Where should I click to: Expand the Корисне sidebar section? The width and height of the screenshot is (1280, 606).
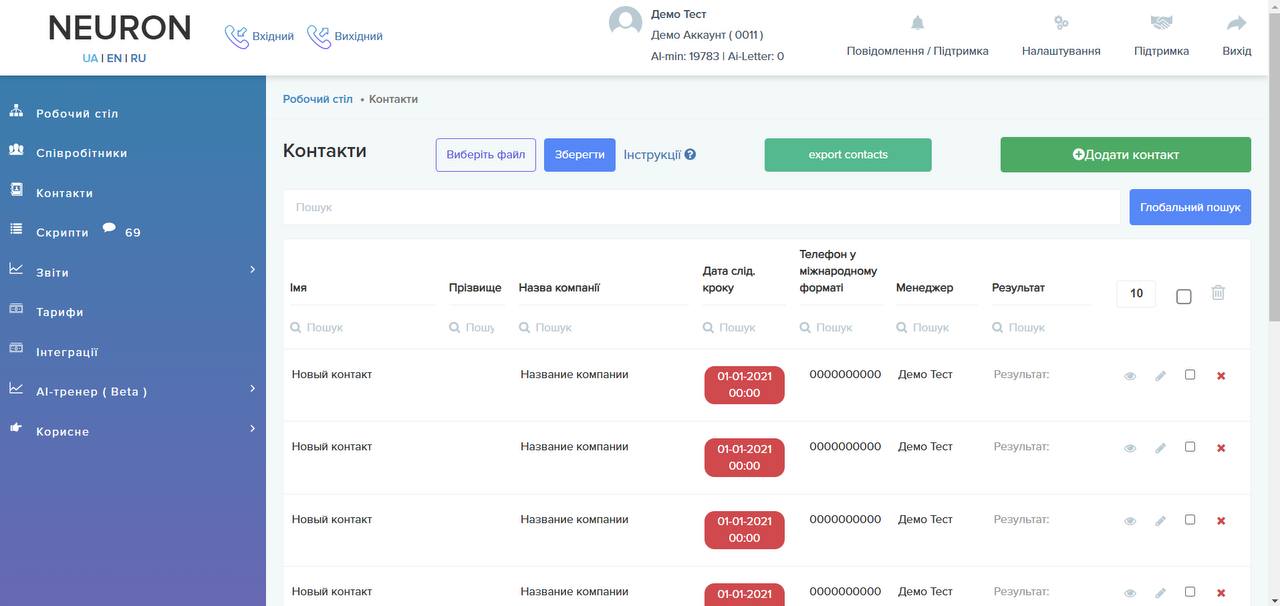[252, 429]
